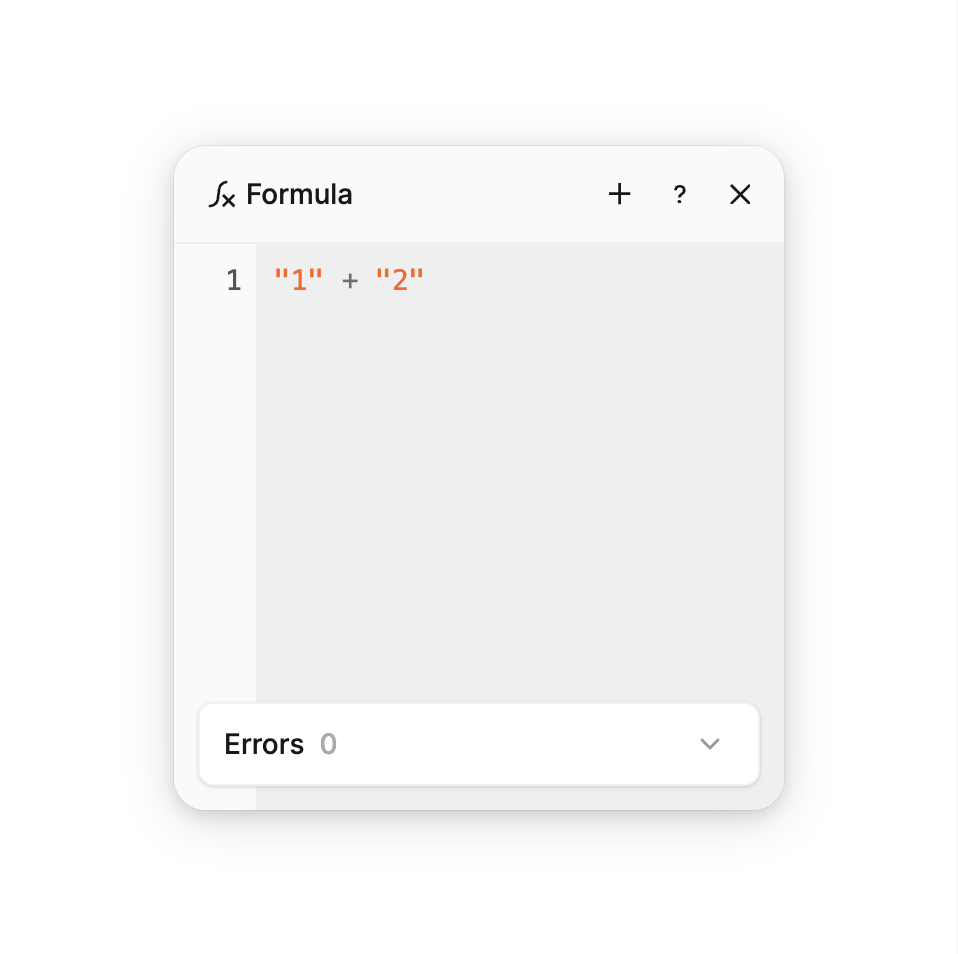Select the plus operator in the formula
This screenshot has width=958, height=954.
click(x=349, y=280)
